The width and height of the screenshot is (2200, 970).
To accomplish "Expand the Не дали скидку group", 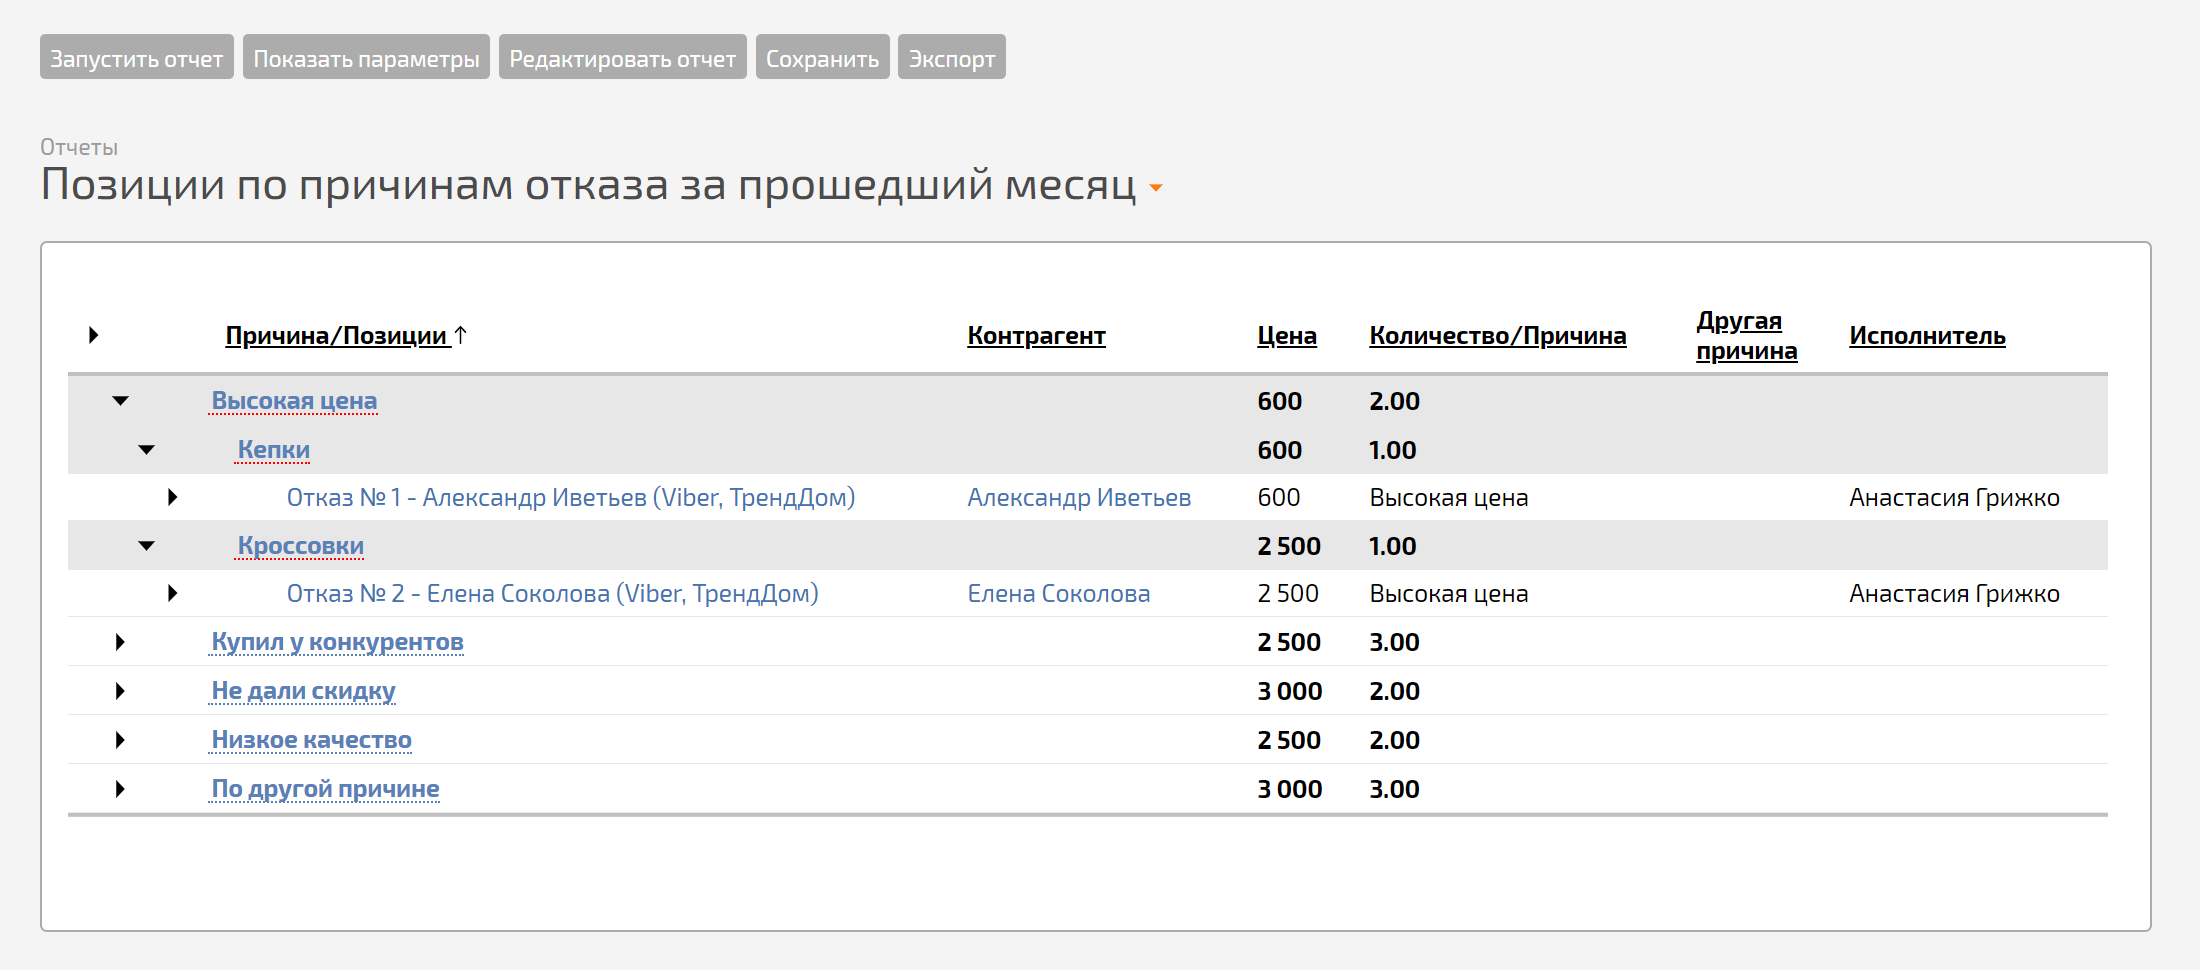I will click(x=120, y=691).
